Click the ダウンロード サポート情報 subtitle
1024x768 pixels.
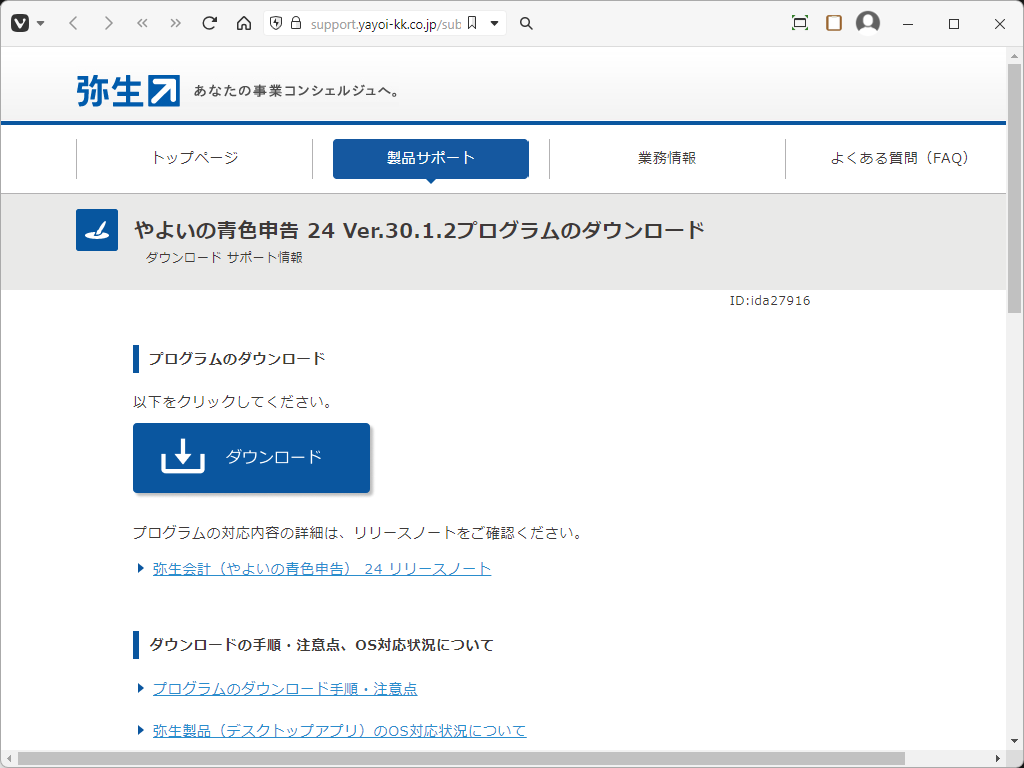tap(224, 258)
